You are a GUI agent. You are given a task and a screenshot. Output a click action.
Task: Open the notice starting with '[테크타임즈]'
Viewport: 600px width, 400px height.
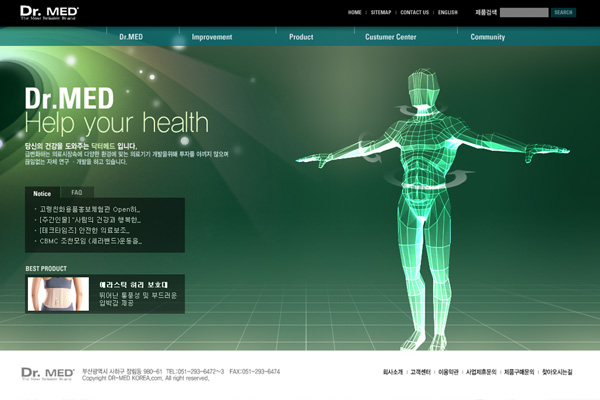85,230
